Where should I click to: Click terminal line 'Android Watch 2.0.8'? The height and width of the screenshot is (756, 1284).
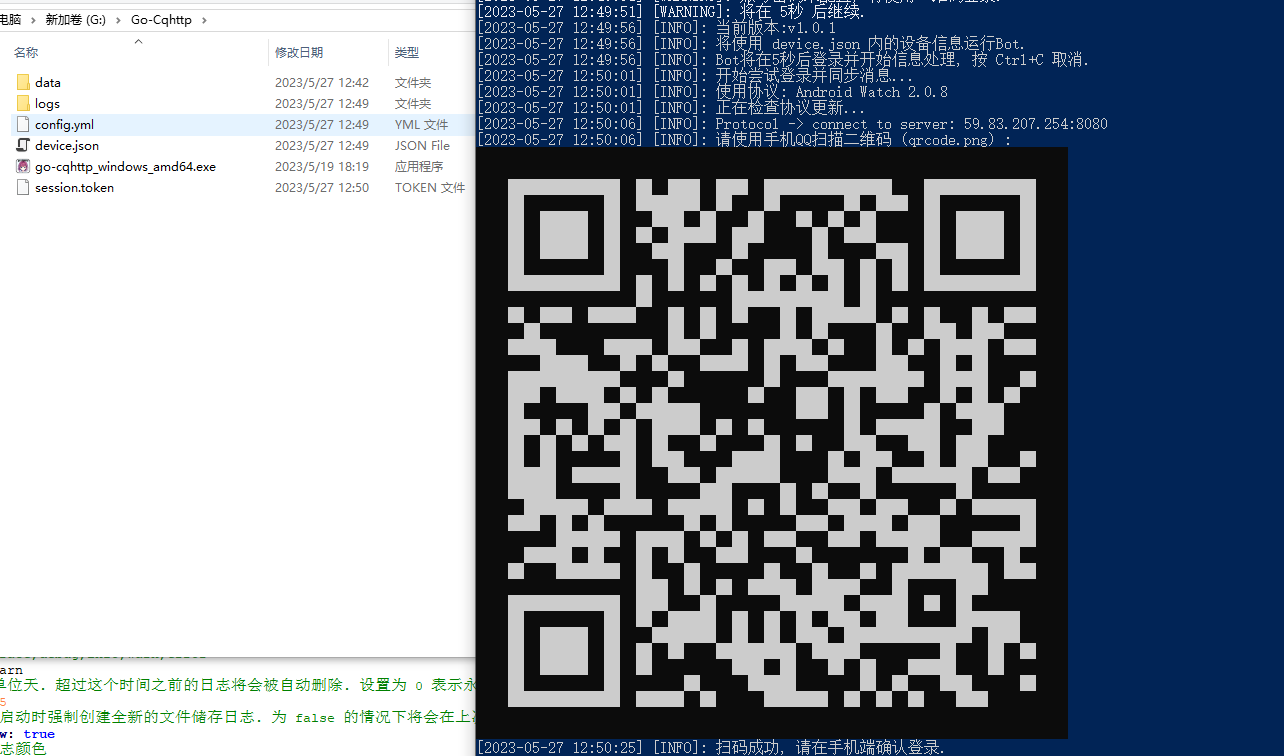tap(713, 92)
